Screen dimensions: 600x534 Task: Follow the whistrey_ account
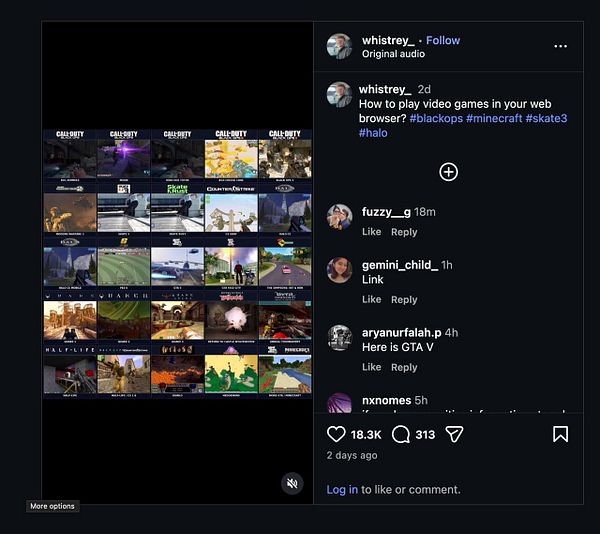coord(443,40)
